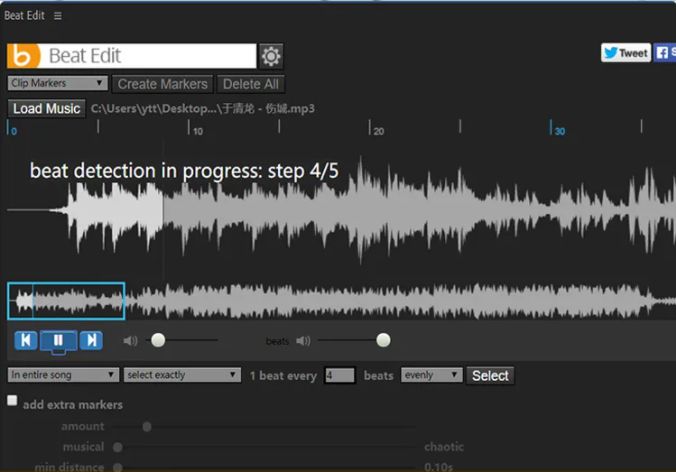Screen dimensions: 676x472
Task: Click the blue overview selection box
Action: coord(66,301)
